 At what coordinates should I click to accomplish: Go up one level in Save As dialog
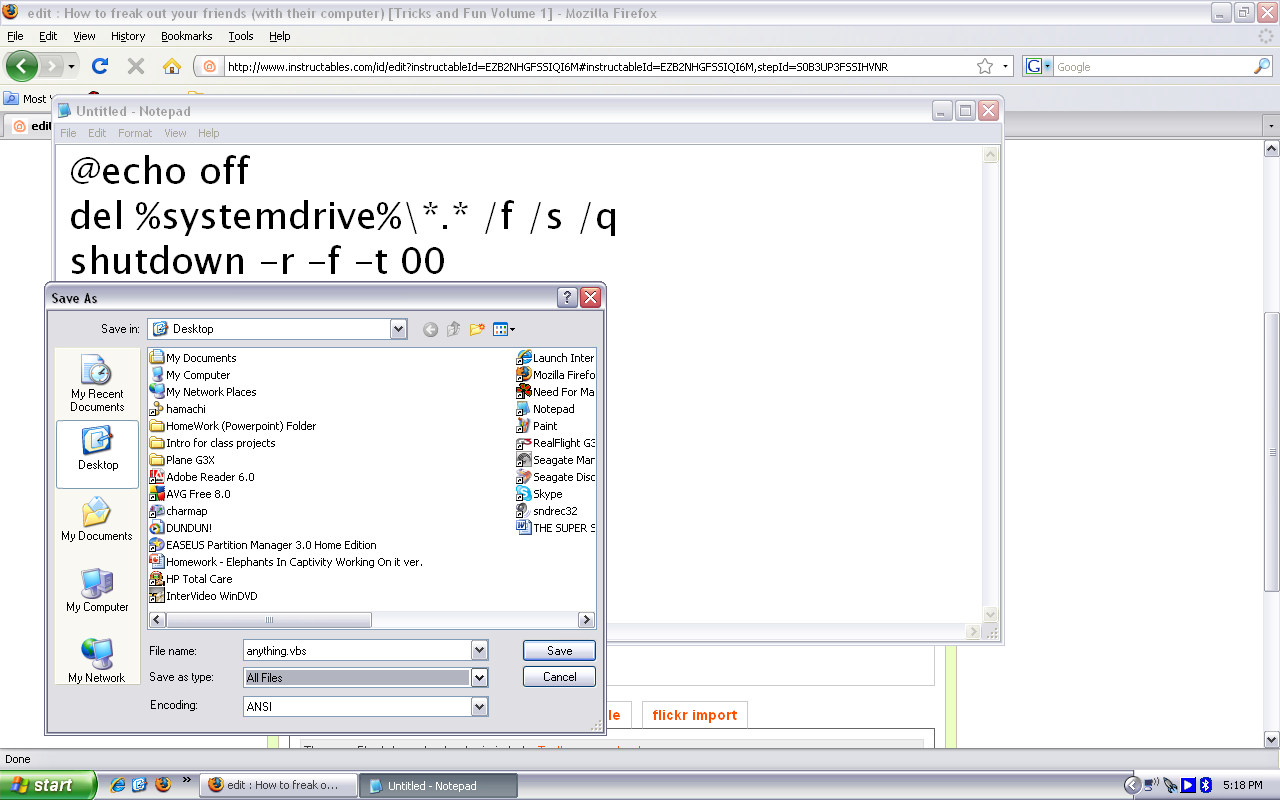[453, 329]
